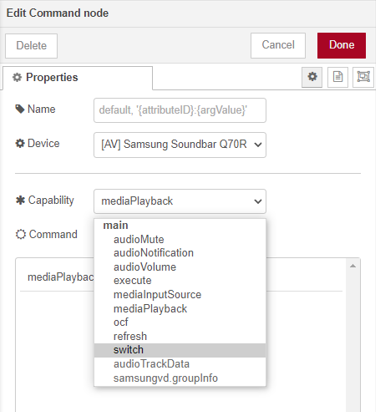
Task: Select the highlighted switch option
Action: (180, 350)
